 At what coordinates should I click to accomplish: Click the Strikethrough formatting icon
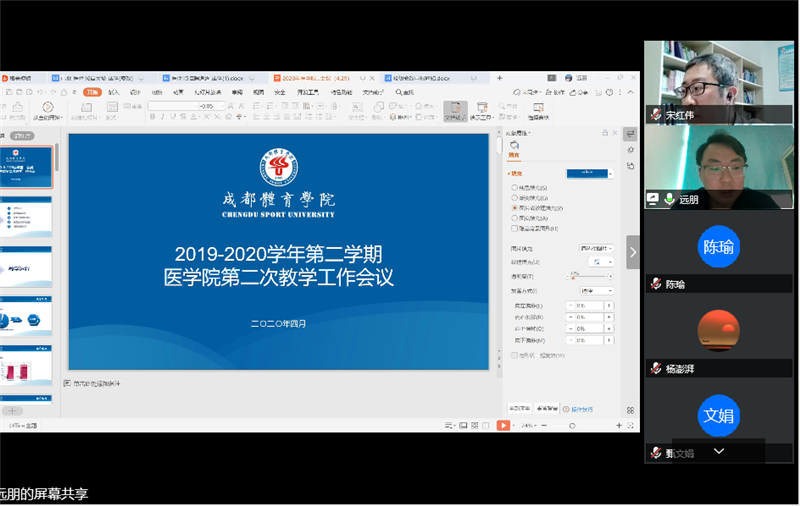point(183,117)
